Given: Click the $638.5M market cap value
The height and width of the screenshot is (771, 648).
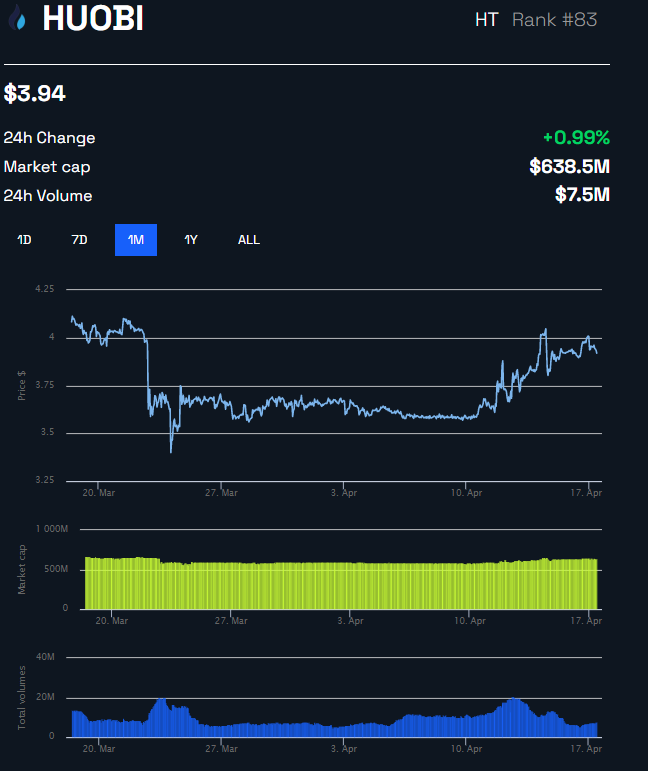Looking at the screenshot, I should 569,166.
